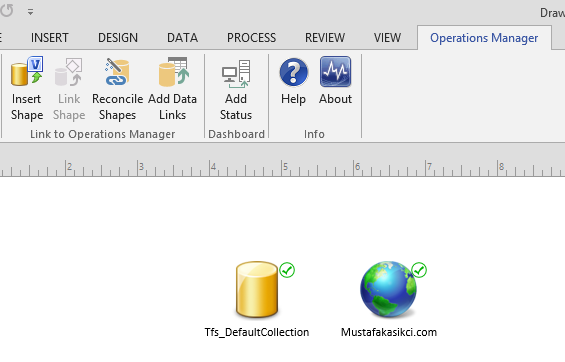Click the green health checkmark on the database
Image resolution: width=565 pixels, height=362 pixels.
coord(287,270)
